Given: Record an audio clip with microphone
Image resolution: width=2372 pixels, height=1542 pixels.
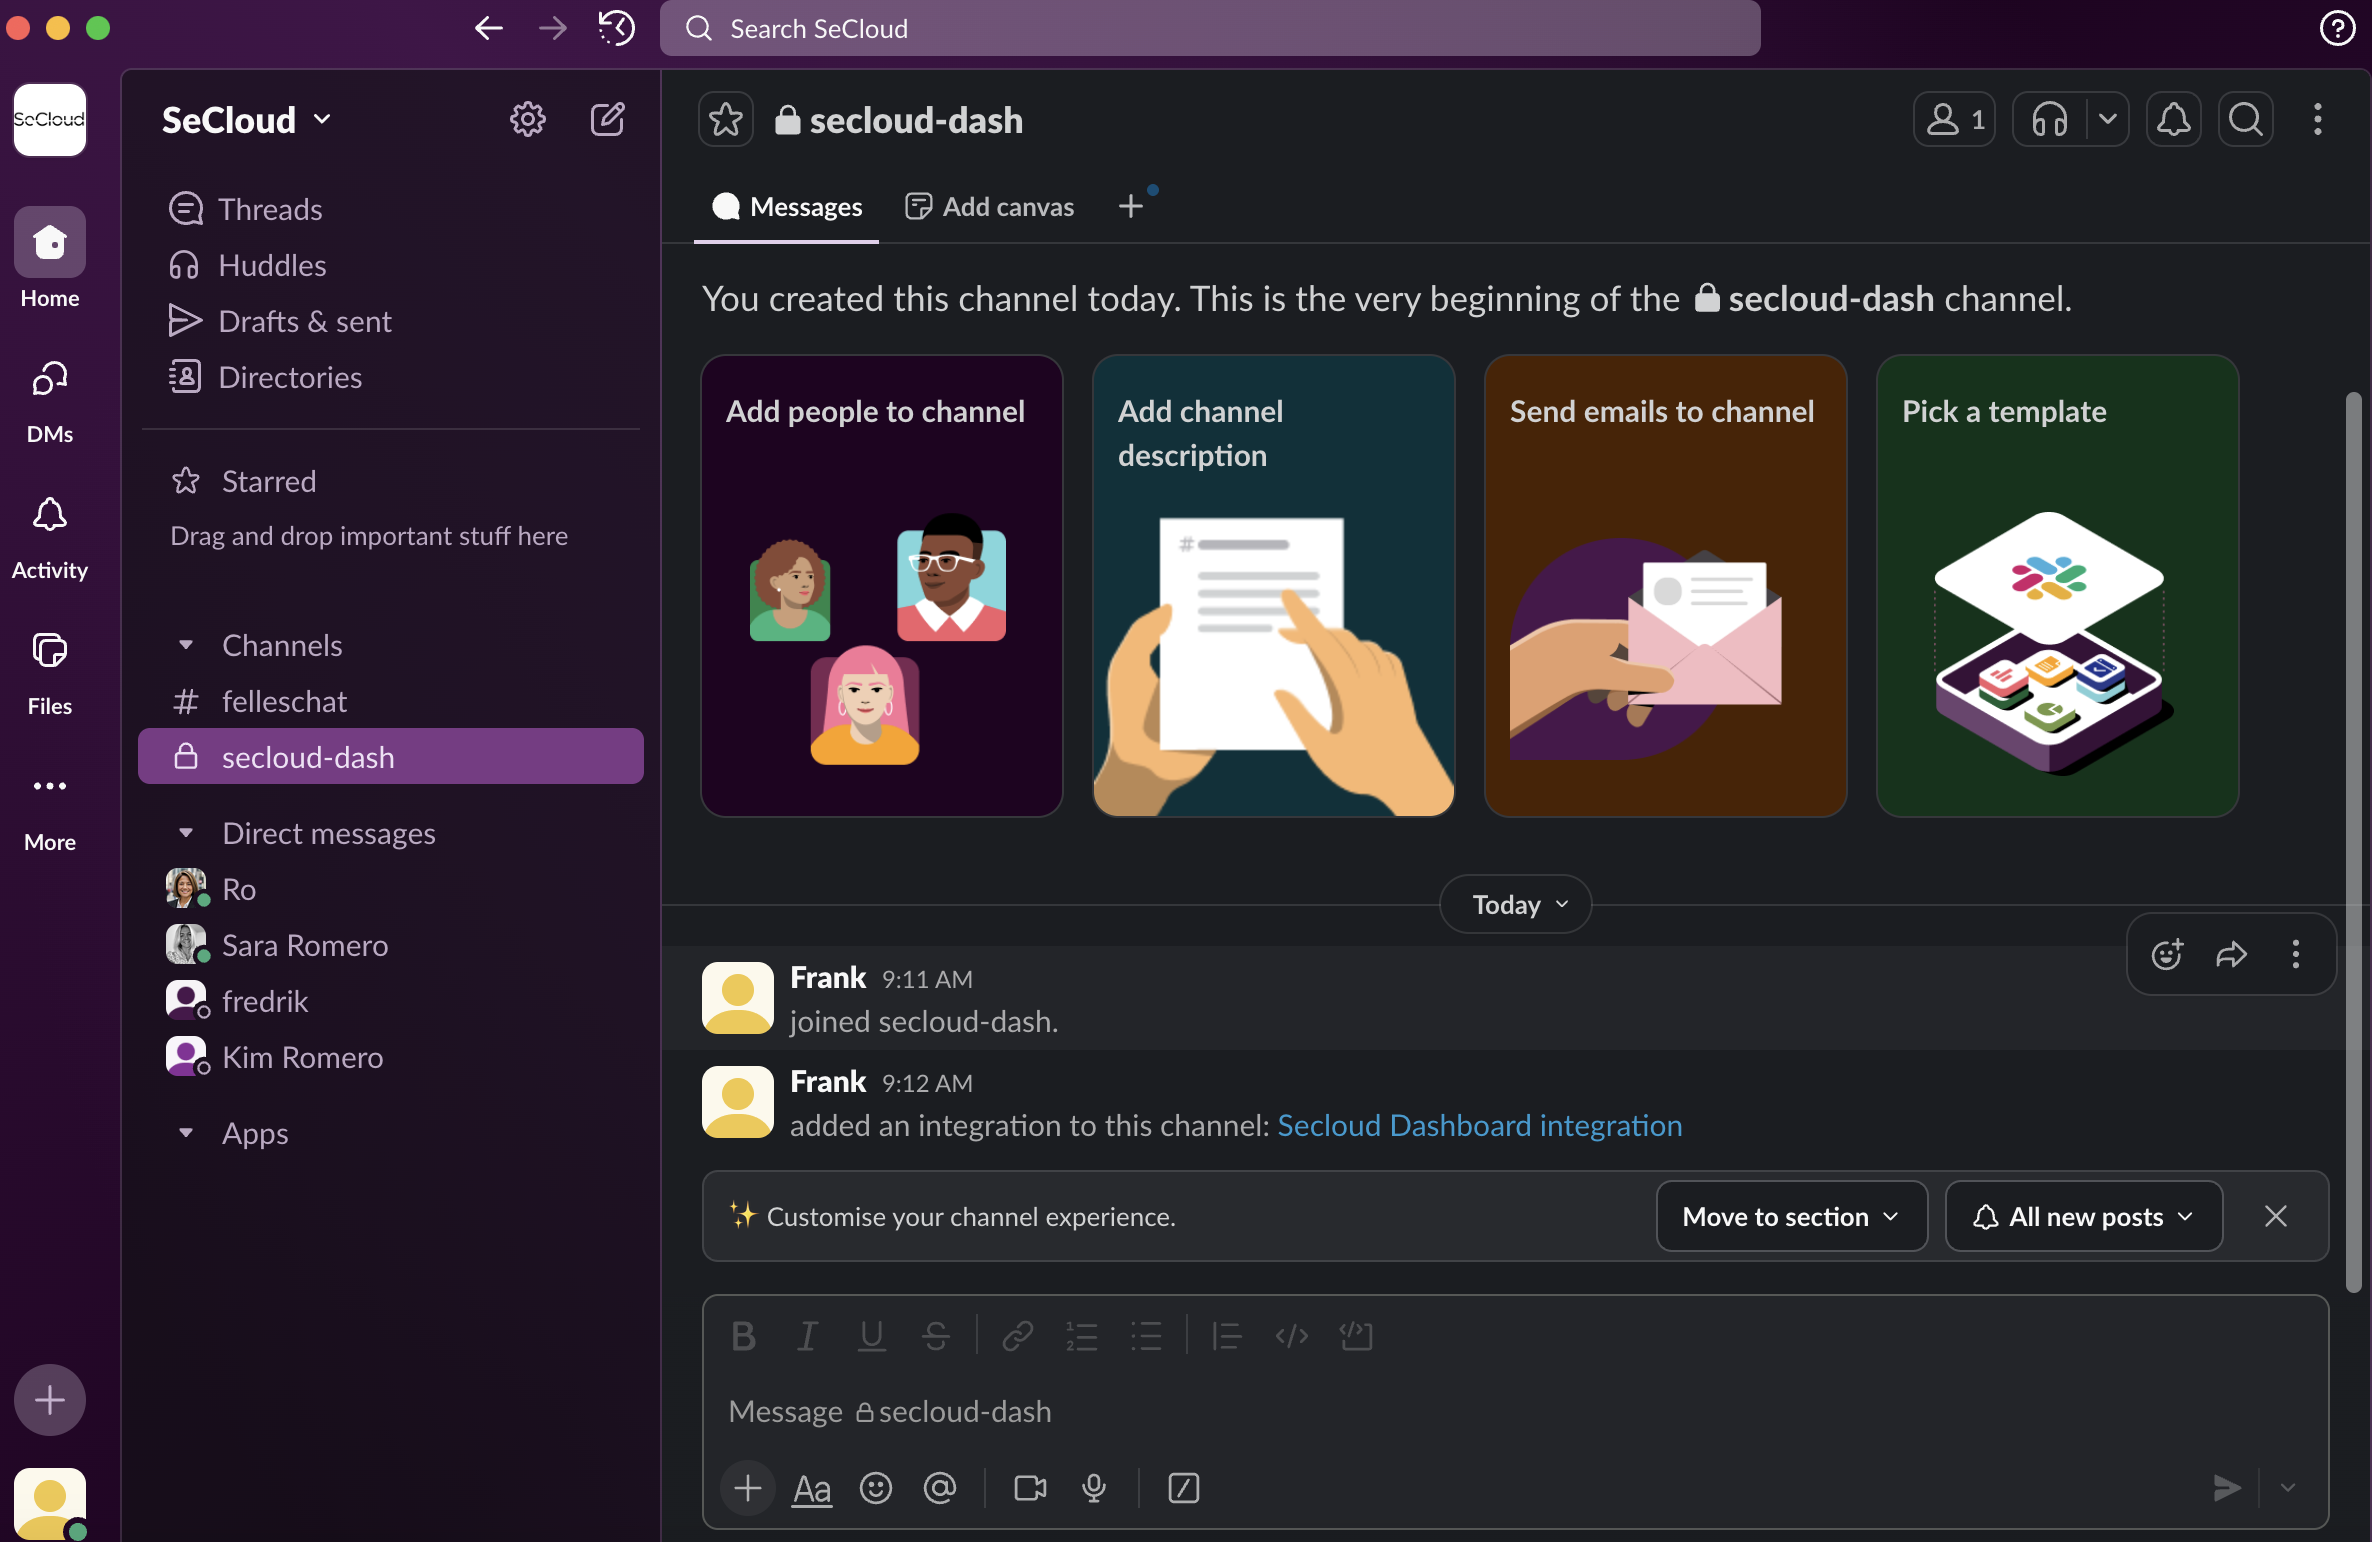Looking at the screenshot, I should click(x=1094, y=1488).
